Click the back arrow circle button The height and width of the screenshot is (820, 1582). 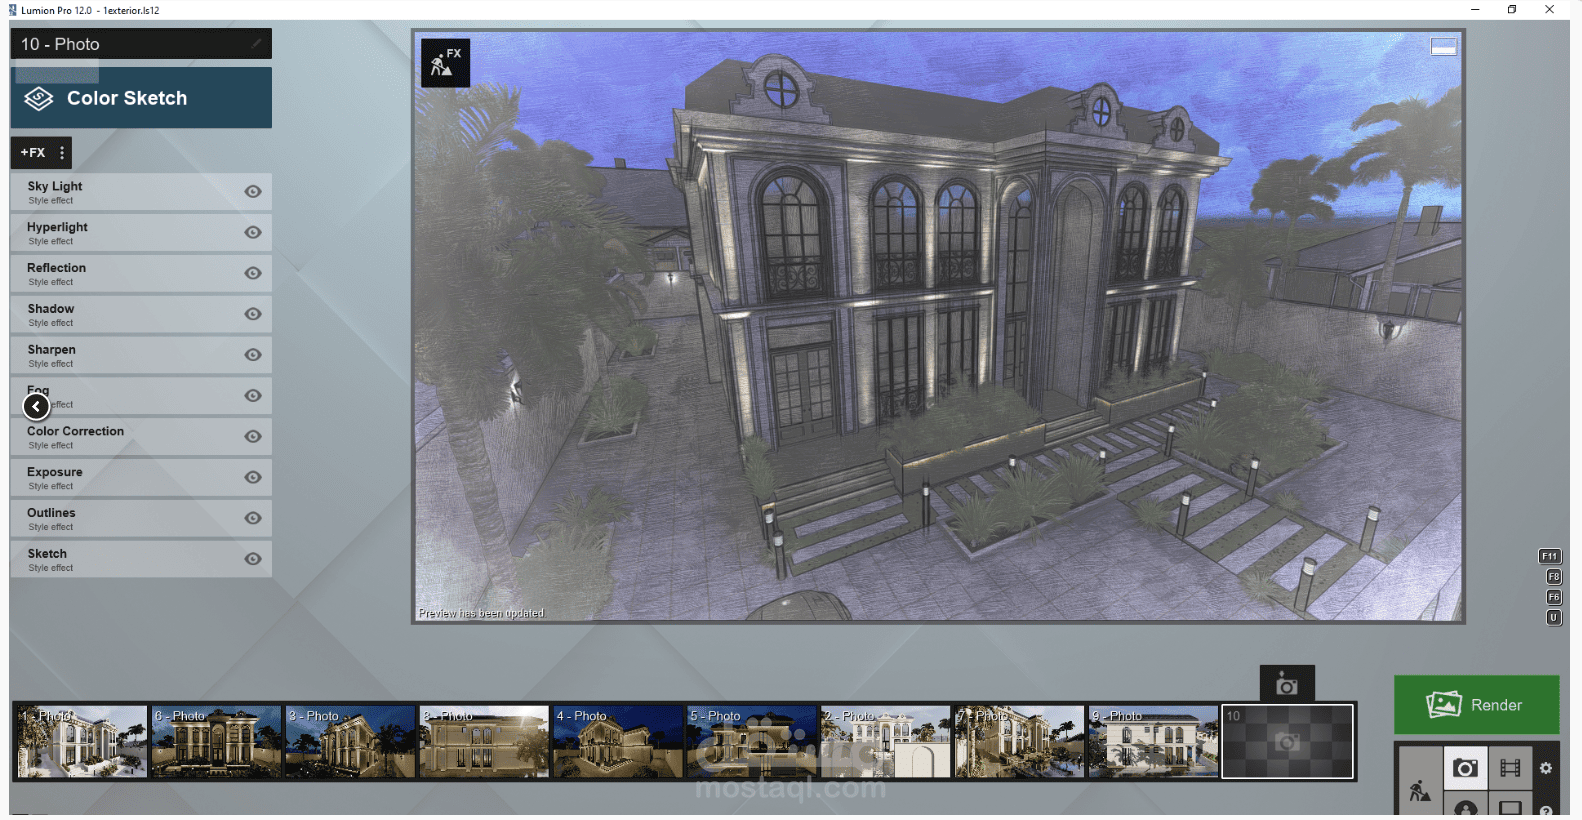[36, 406]
